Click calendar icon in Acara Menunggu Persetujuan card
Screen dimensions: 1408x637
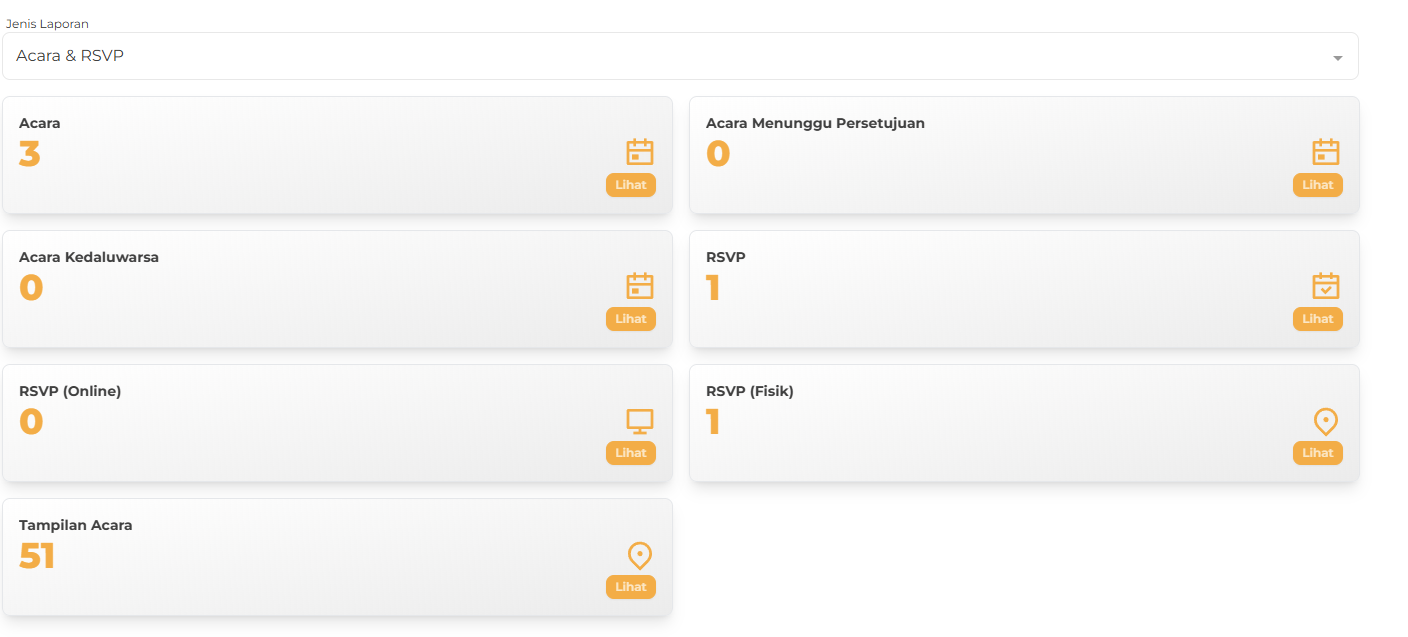click(1326, 152)
